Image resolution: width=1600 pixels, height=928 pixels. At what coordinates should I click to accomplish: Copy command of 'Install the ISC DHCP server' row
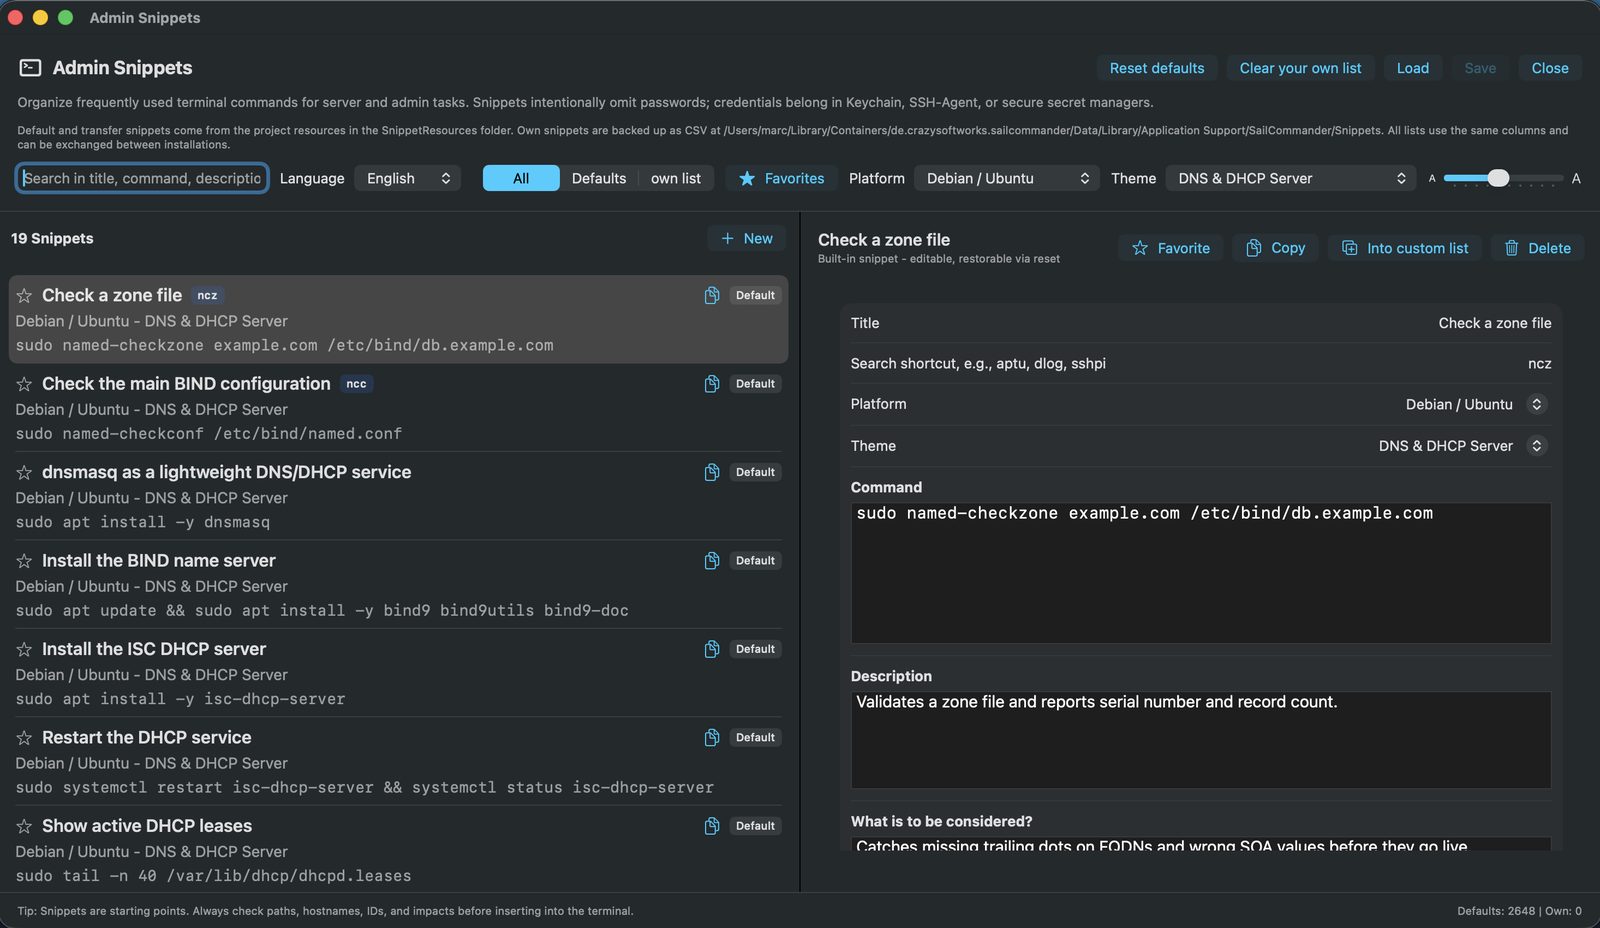(x=712, y=649)
